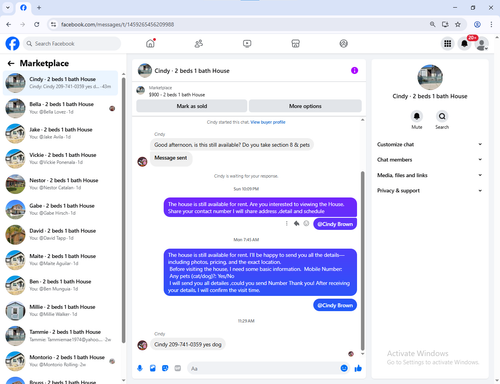The width and height of the screenshot is (500, 384).
Task: Go back with the Marketplace arrow
Action: point(11,63)
